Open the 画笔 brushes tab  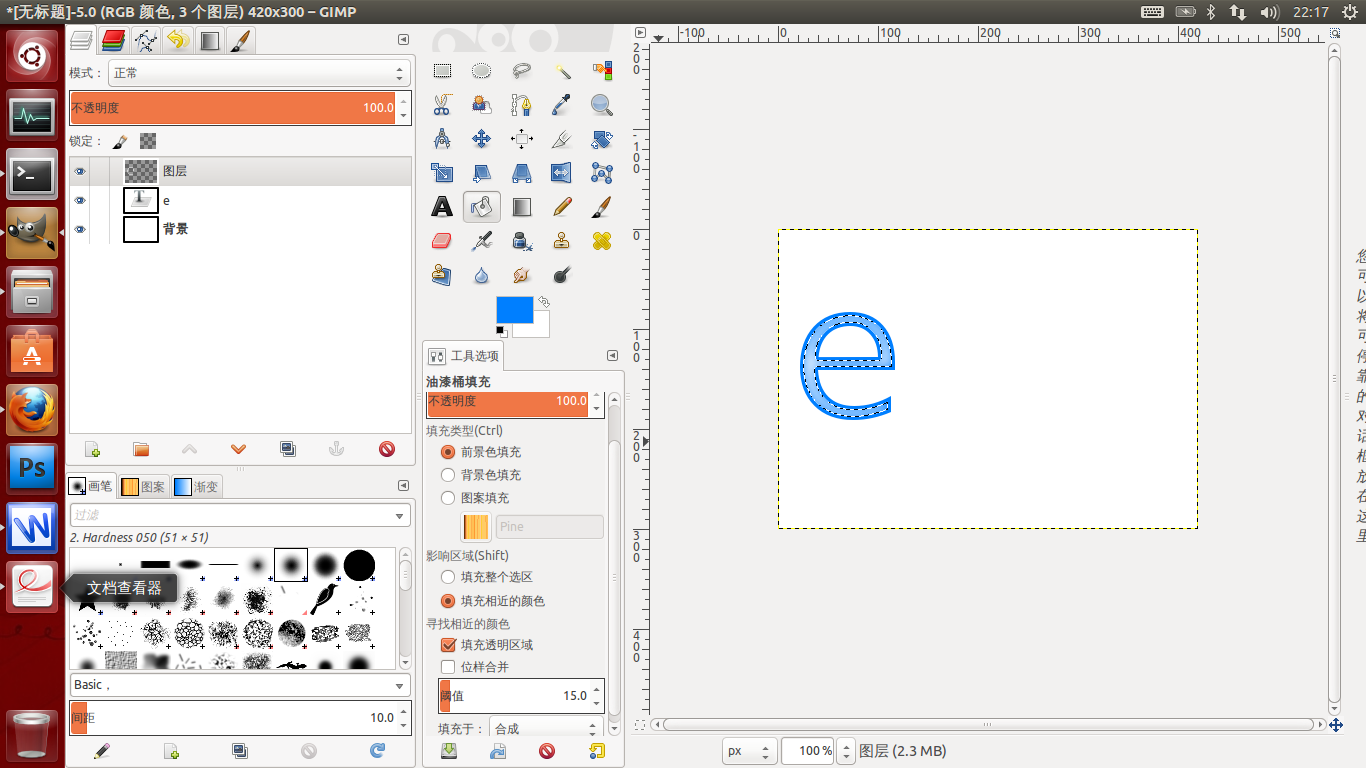point(91,487)
